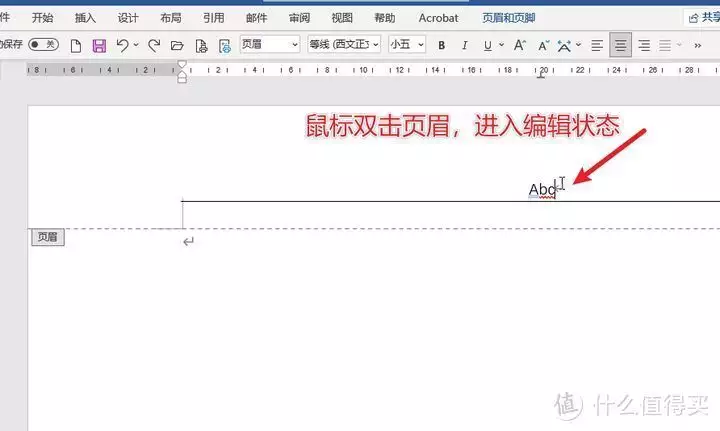Open a file with the folder icon
The width and height of the screenshot is (720, 431).
(x=177, y=45)
